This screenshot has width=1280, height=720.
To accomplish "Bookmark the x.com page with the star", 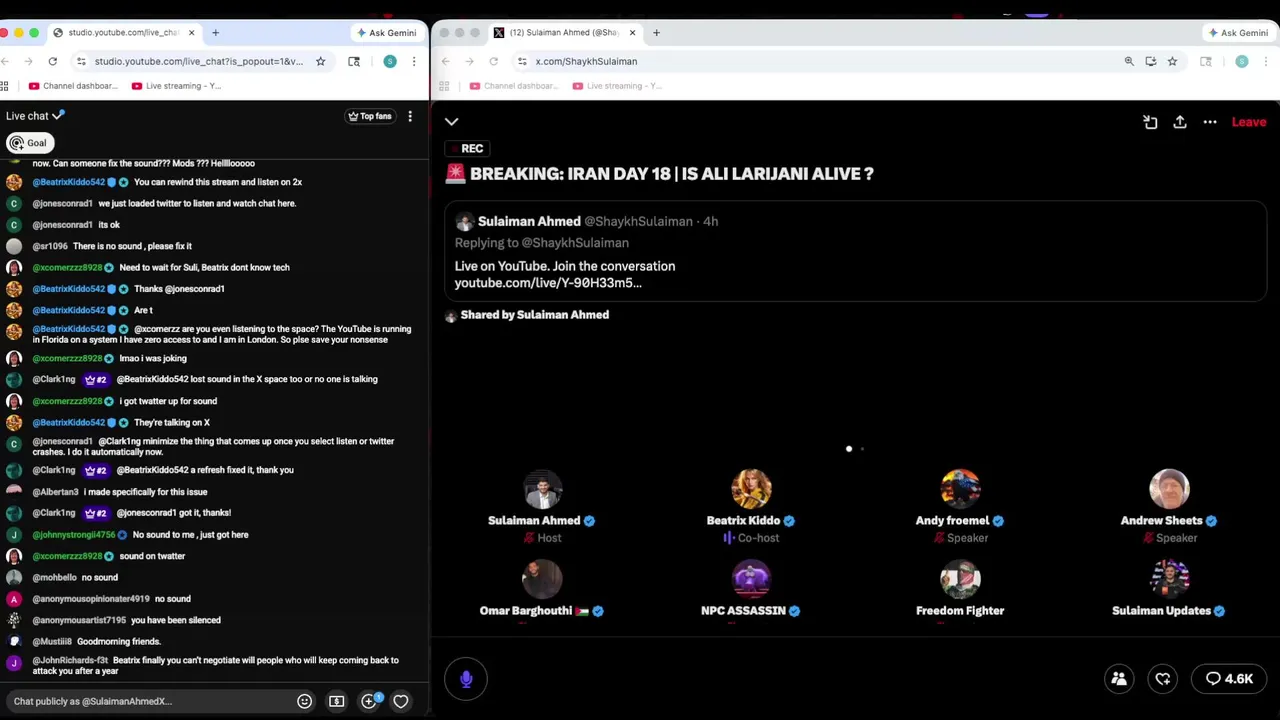I will 1172,61.
